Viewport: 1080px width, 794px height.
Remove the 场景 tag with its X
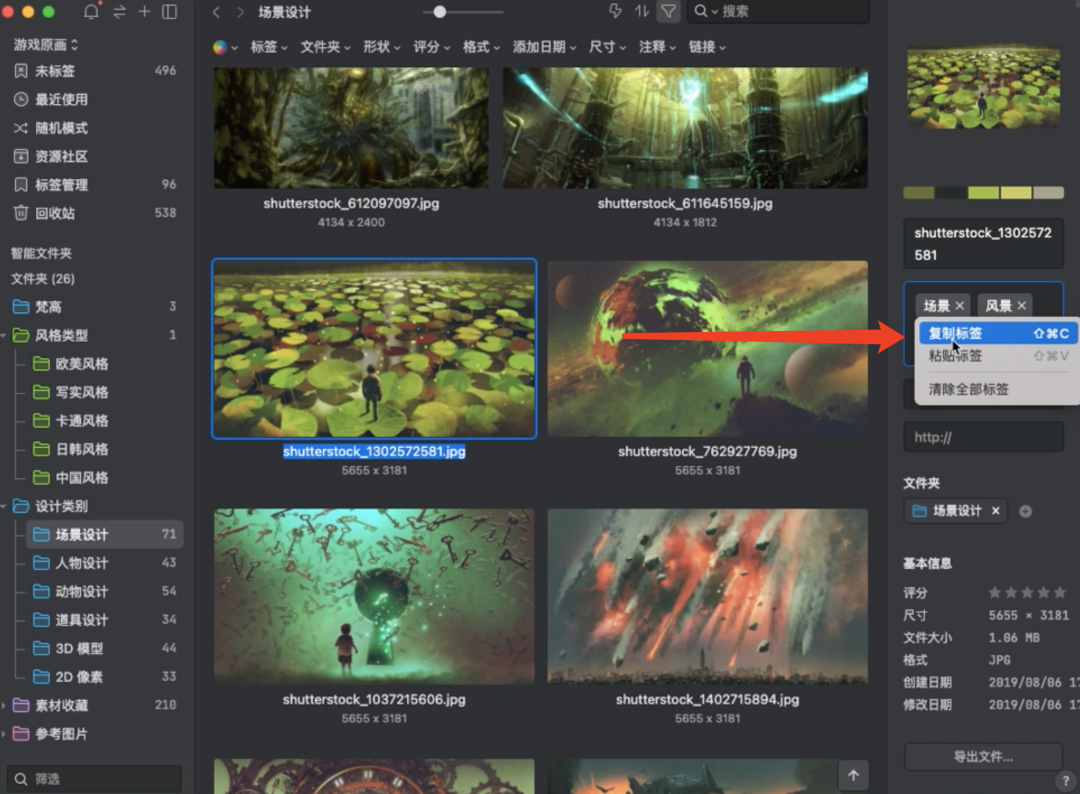960,306
